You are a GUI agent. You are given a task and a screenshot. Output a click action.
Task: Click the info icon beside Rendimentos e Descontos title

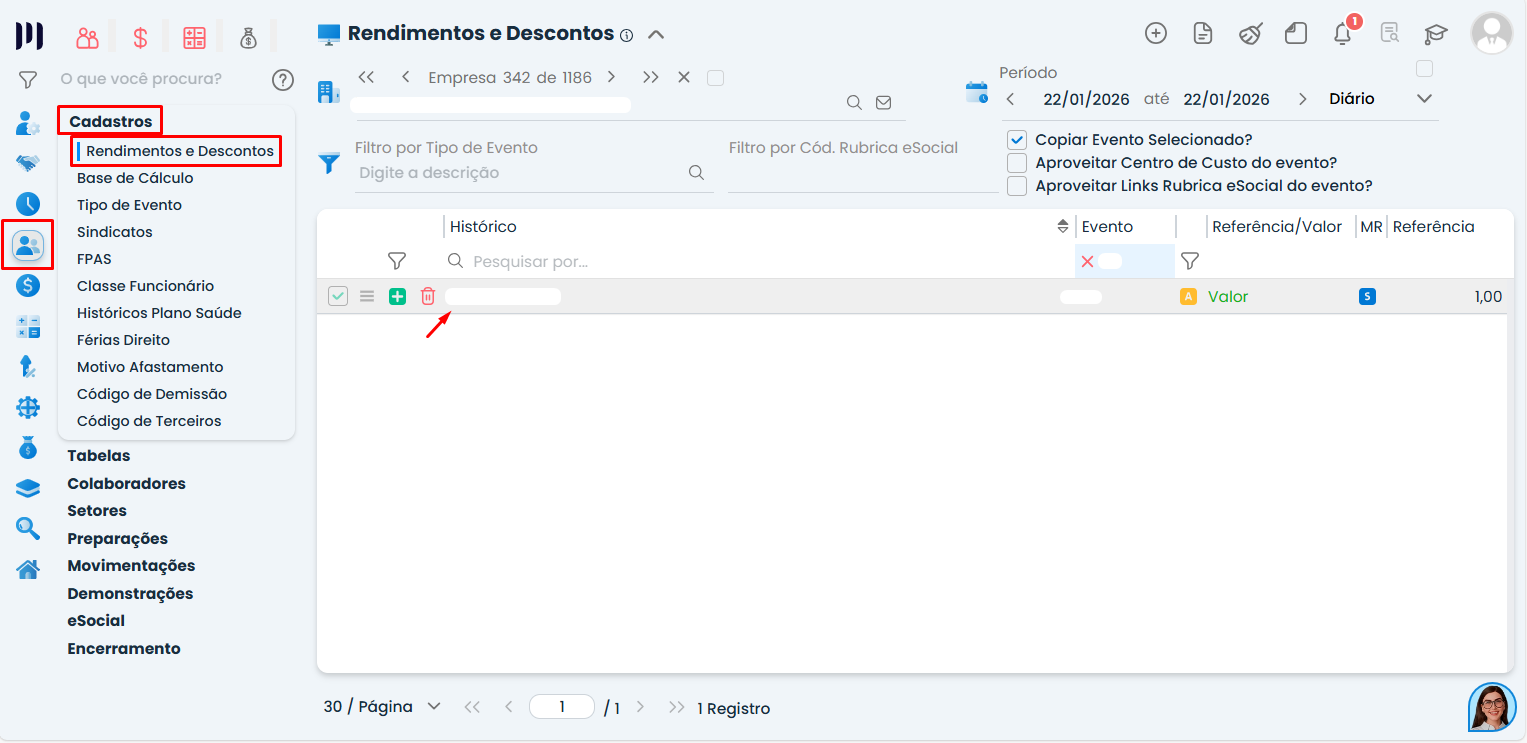click(627, 35)
